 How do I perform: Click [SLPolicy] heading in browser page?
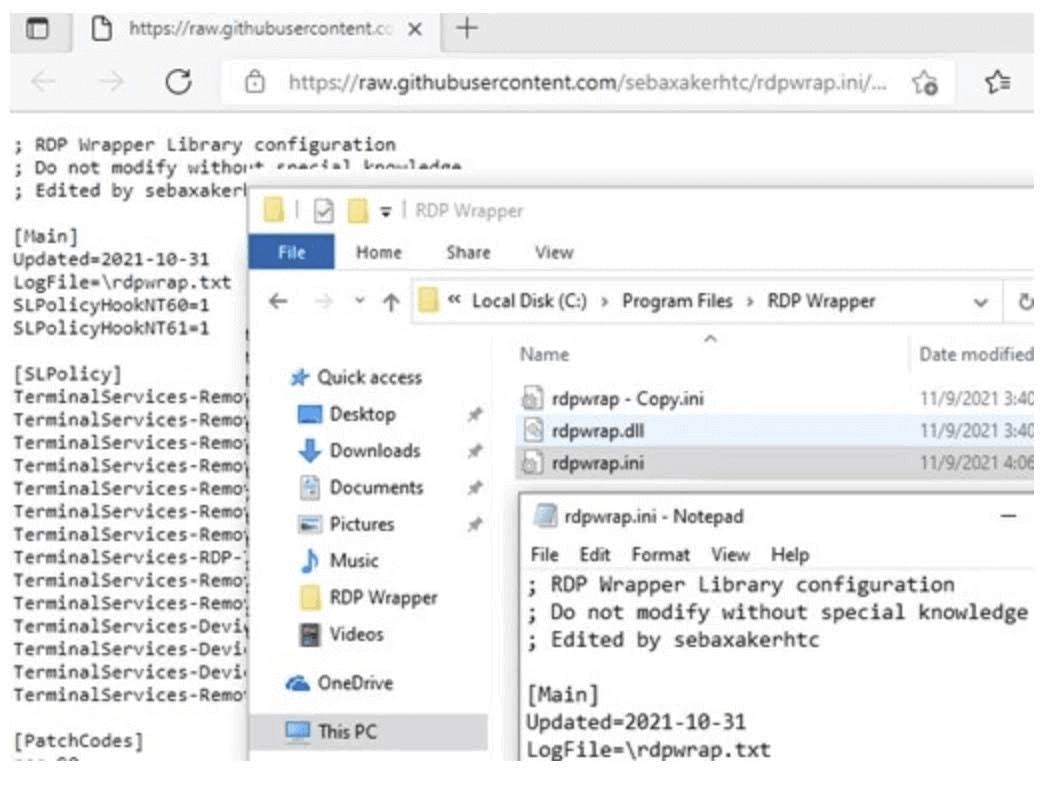tap(68, 374)
